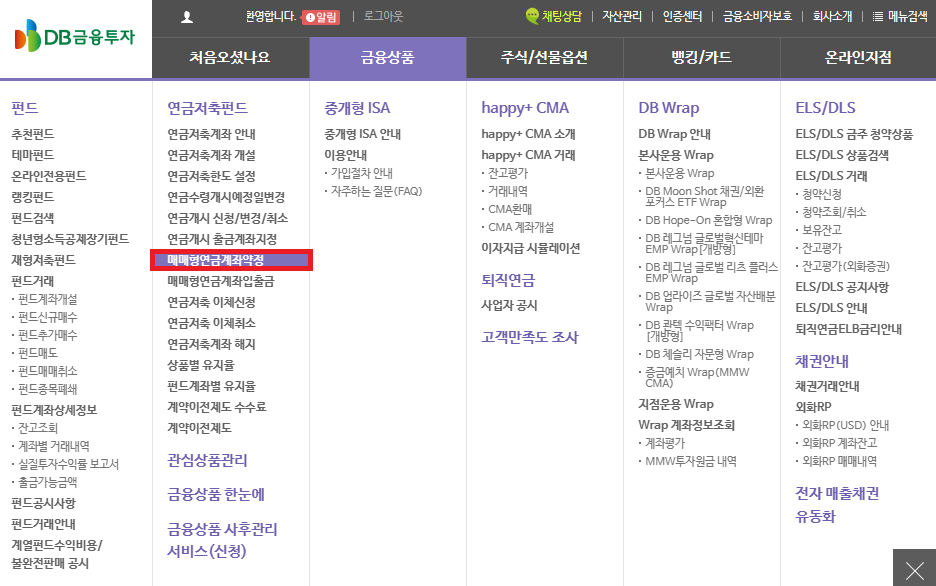936x586 pixels.
Task: Close the mega menu with X button
Action: 915,569
